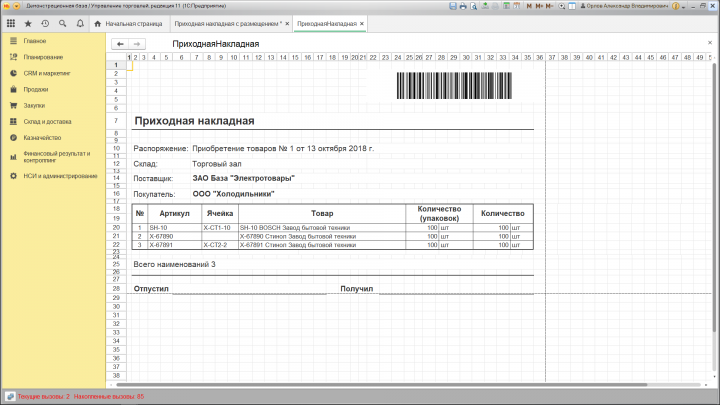The image size is (720, 405).
Task: Open the sections grid menu icon
Action: (11, 23)
